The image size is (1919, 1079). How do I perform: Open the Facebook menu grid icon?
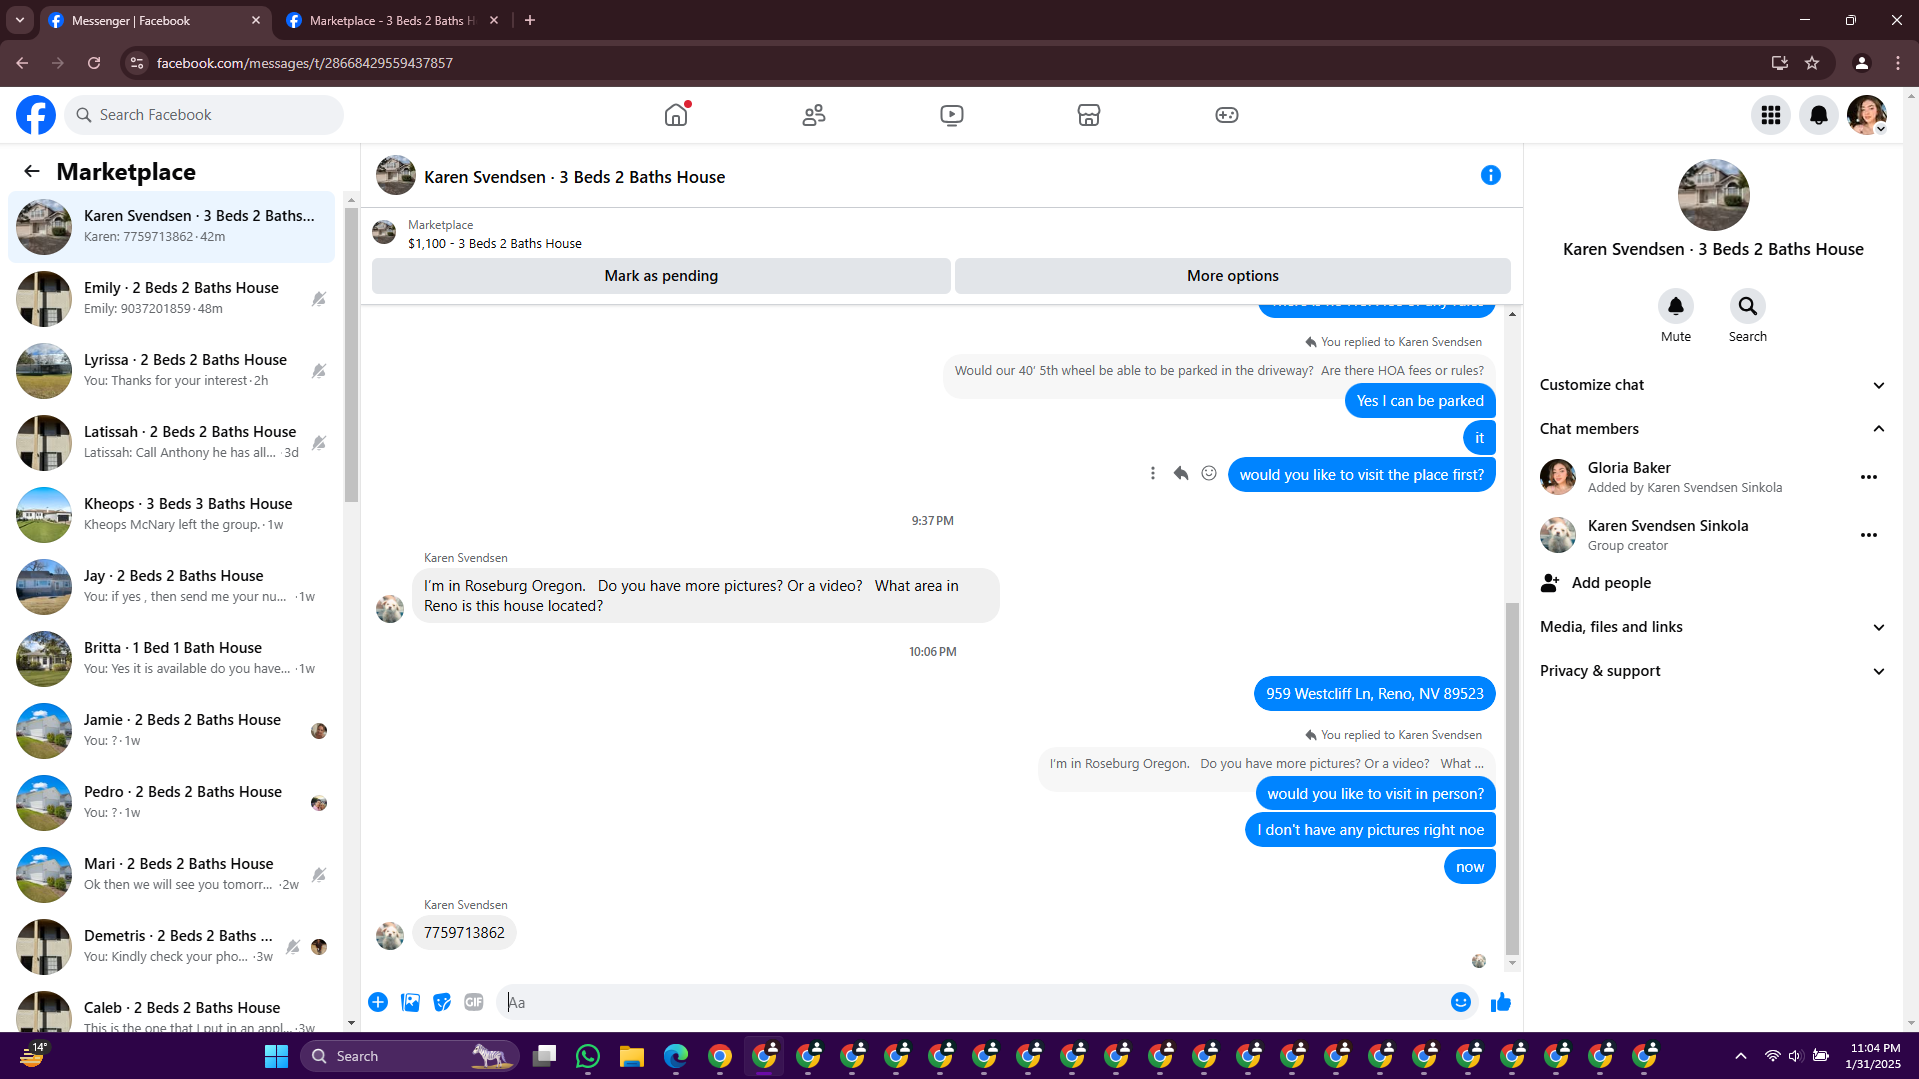click(x=1771, y=115)
